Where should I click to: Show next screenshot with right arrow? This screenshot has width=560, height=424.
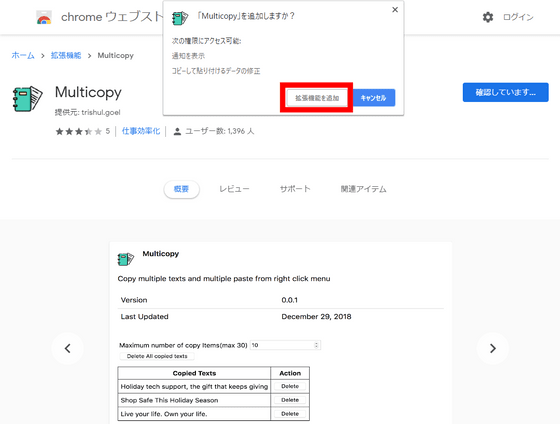tap(492, 348)
